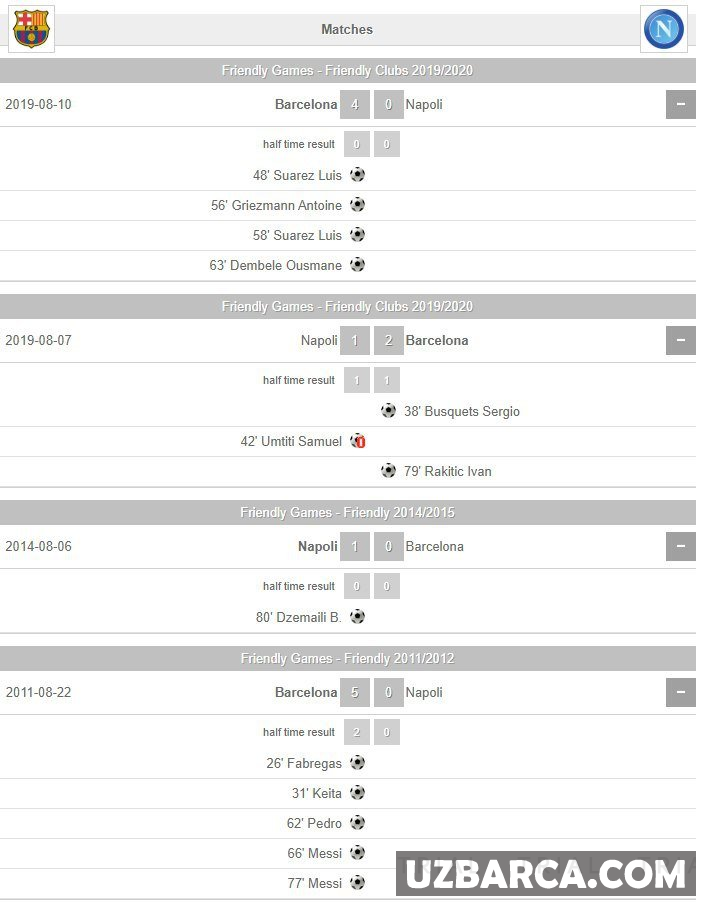
Task: Click the FC Barcelona crest logo
Action: (x=30, y=28)
